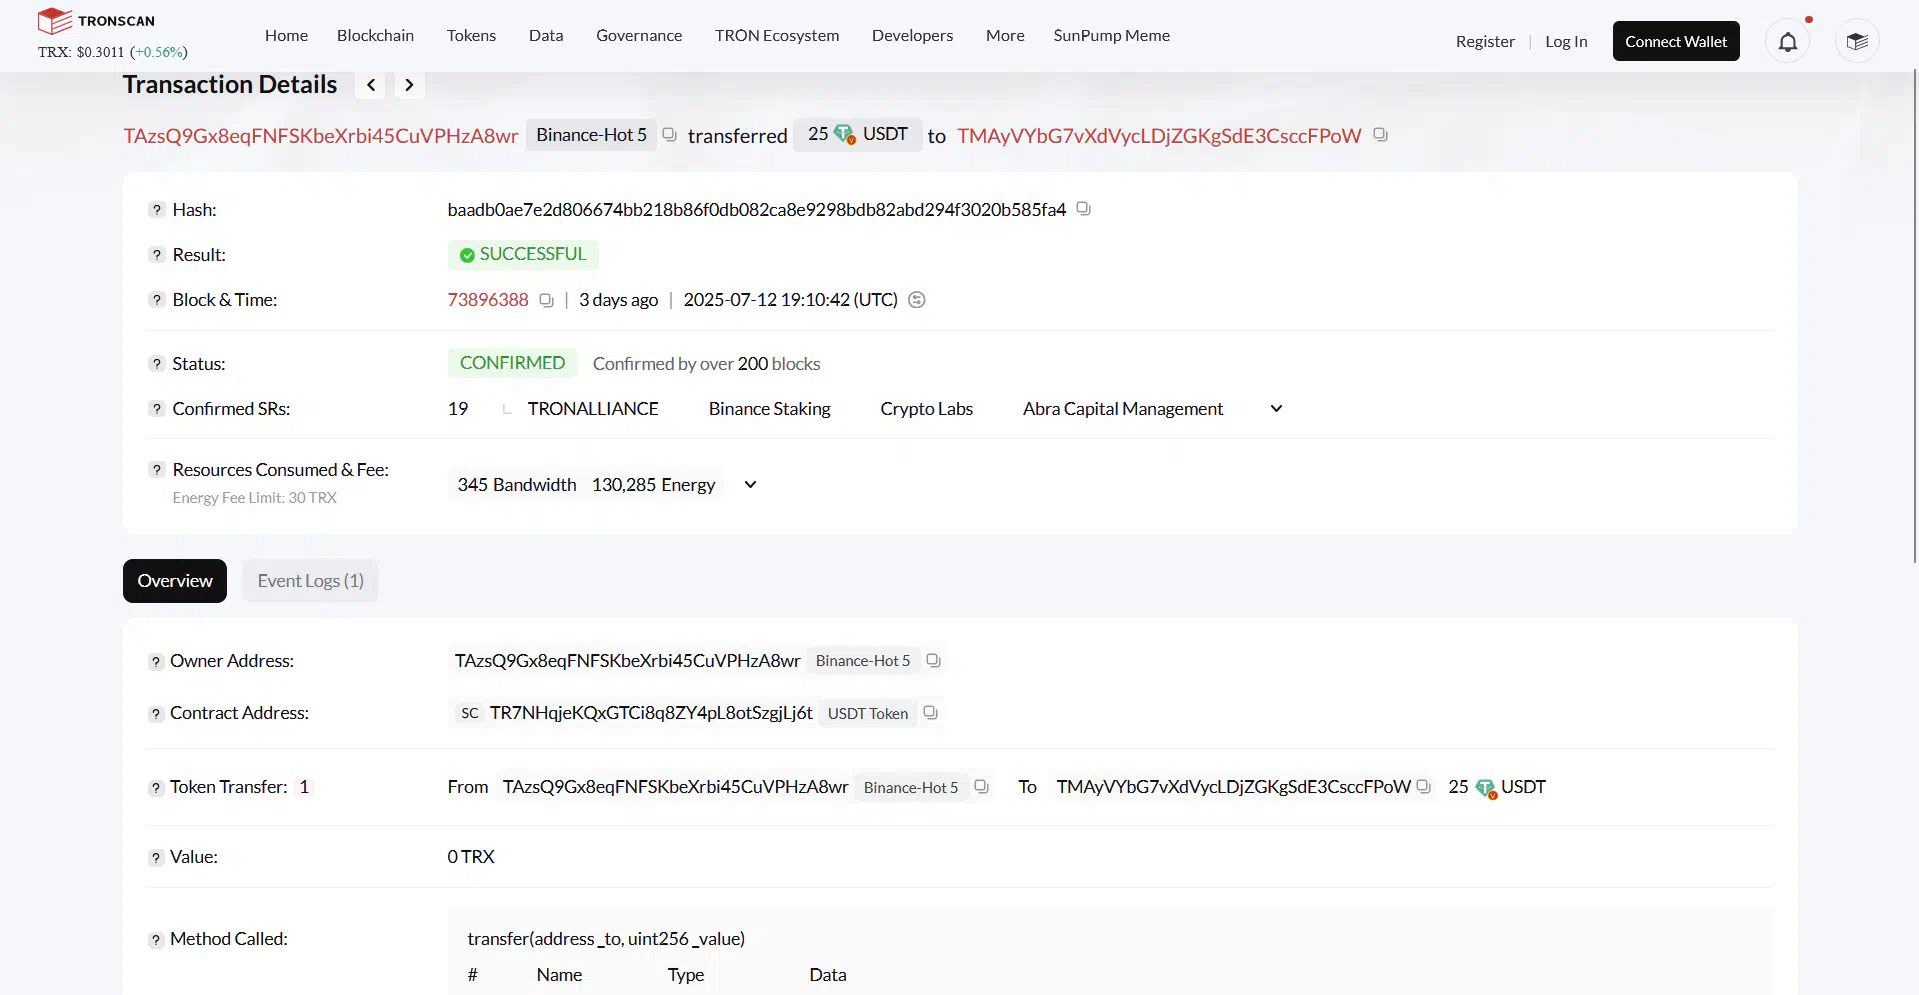Image resolution: width=1919 pixels, height=995 pixels.
Task: Open the notifications bell
Action: click(x=1787, y=41)
